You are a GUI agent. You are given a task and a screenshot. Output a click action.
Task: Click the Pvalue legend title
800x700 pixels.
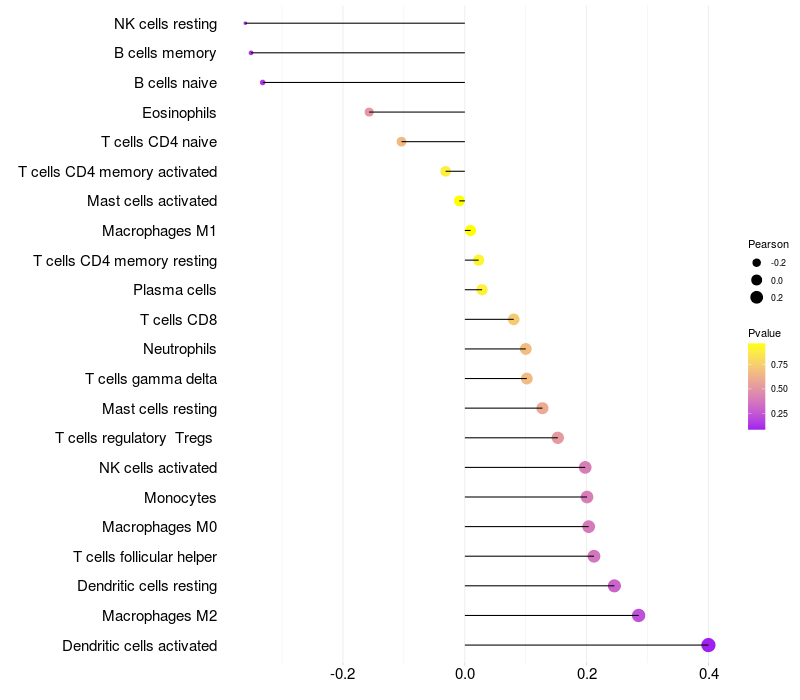[x=765, y=333]
